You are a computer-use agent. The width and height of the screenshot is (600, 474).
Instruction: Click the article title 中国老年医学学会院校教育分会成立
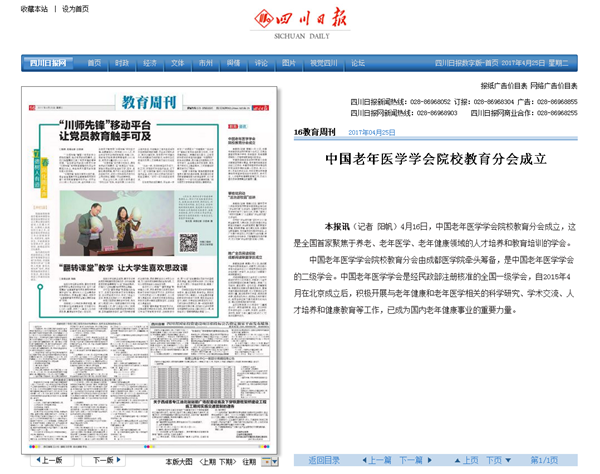point(436,159)
